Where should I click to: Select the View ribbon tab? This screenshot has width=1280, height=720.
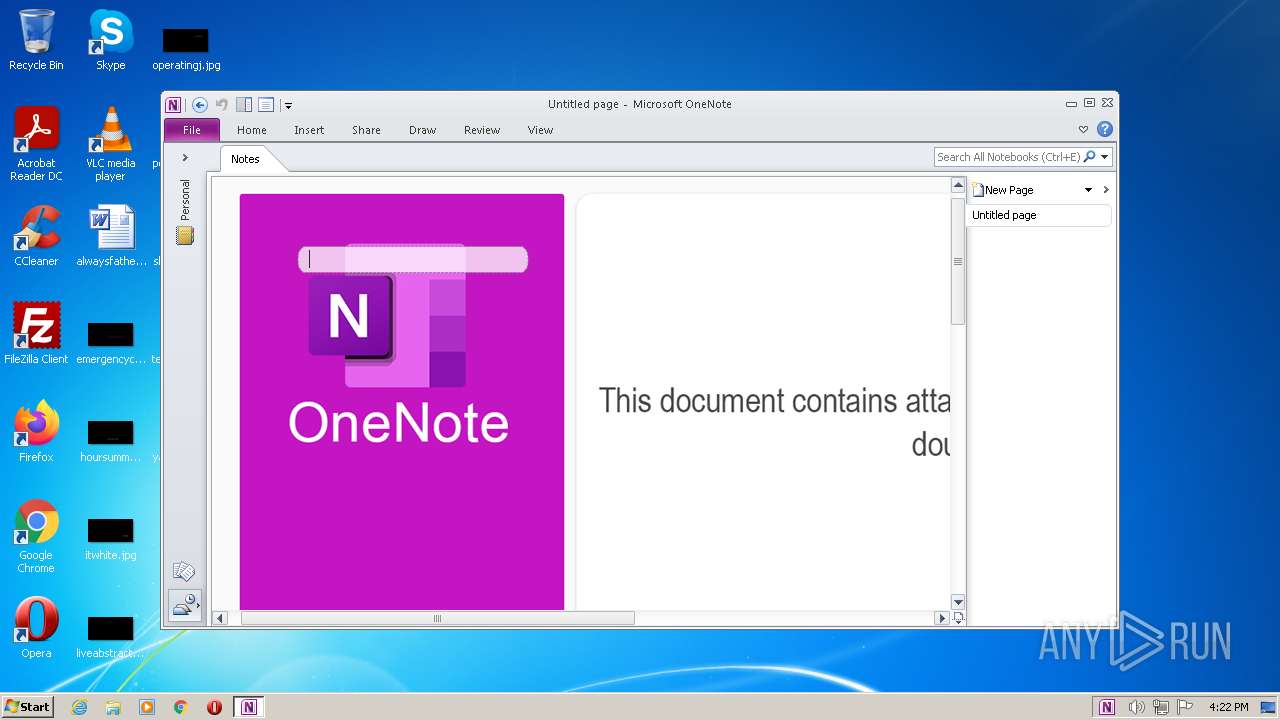pyautogui.click(x=540, y=130)
